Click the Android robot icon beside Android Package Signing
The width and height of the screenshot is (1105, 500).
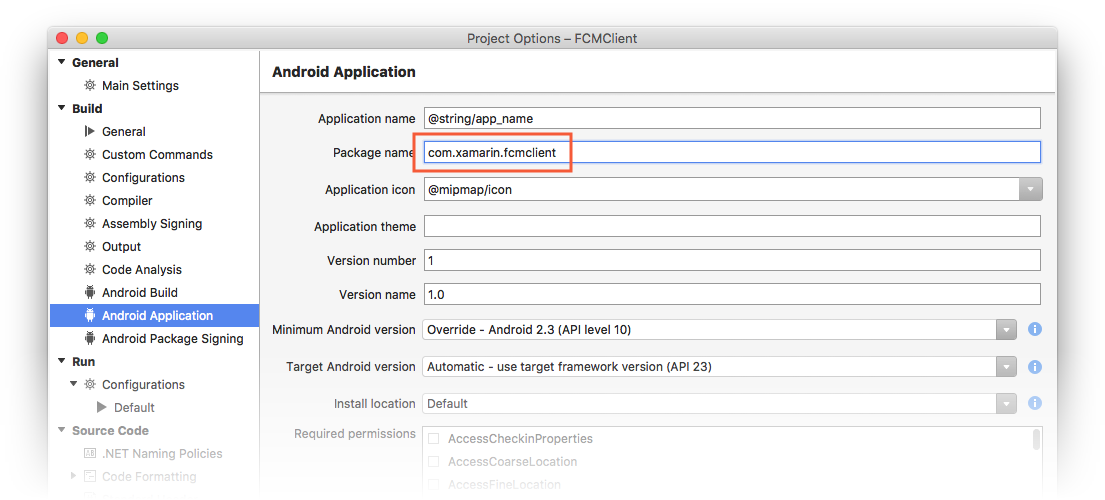pyautogui.click(x=89, y=339)
